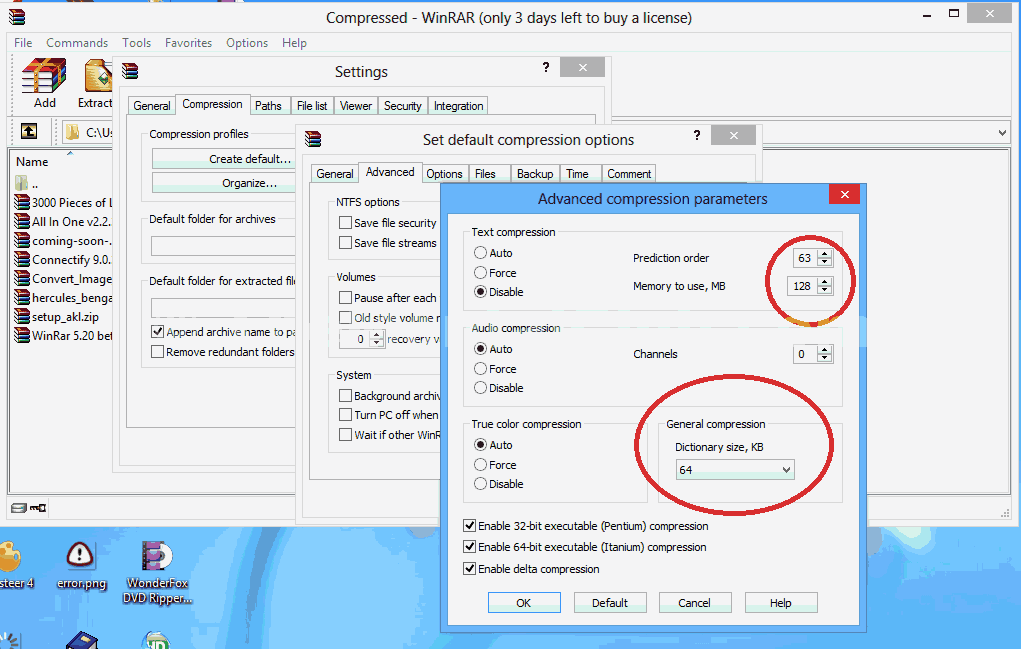
Task: Switch to Backup tab in compression options
Action: 535,174
